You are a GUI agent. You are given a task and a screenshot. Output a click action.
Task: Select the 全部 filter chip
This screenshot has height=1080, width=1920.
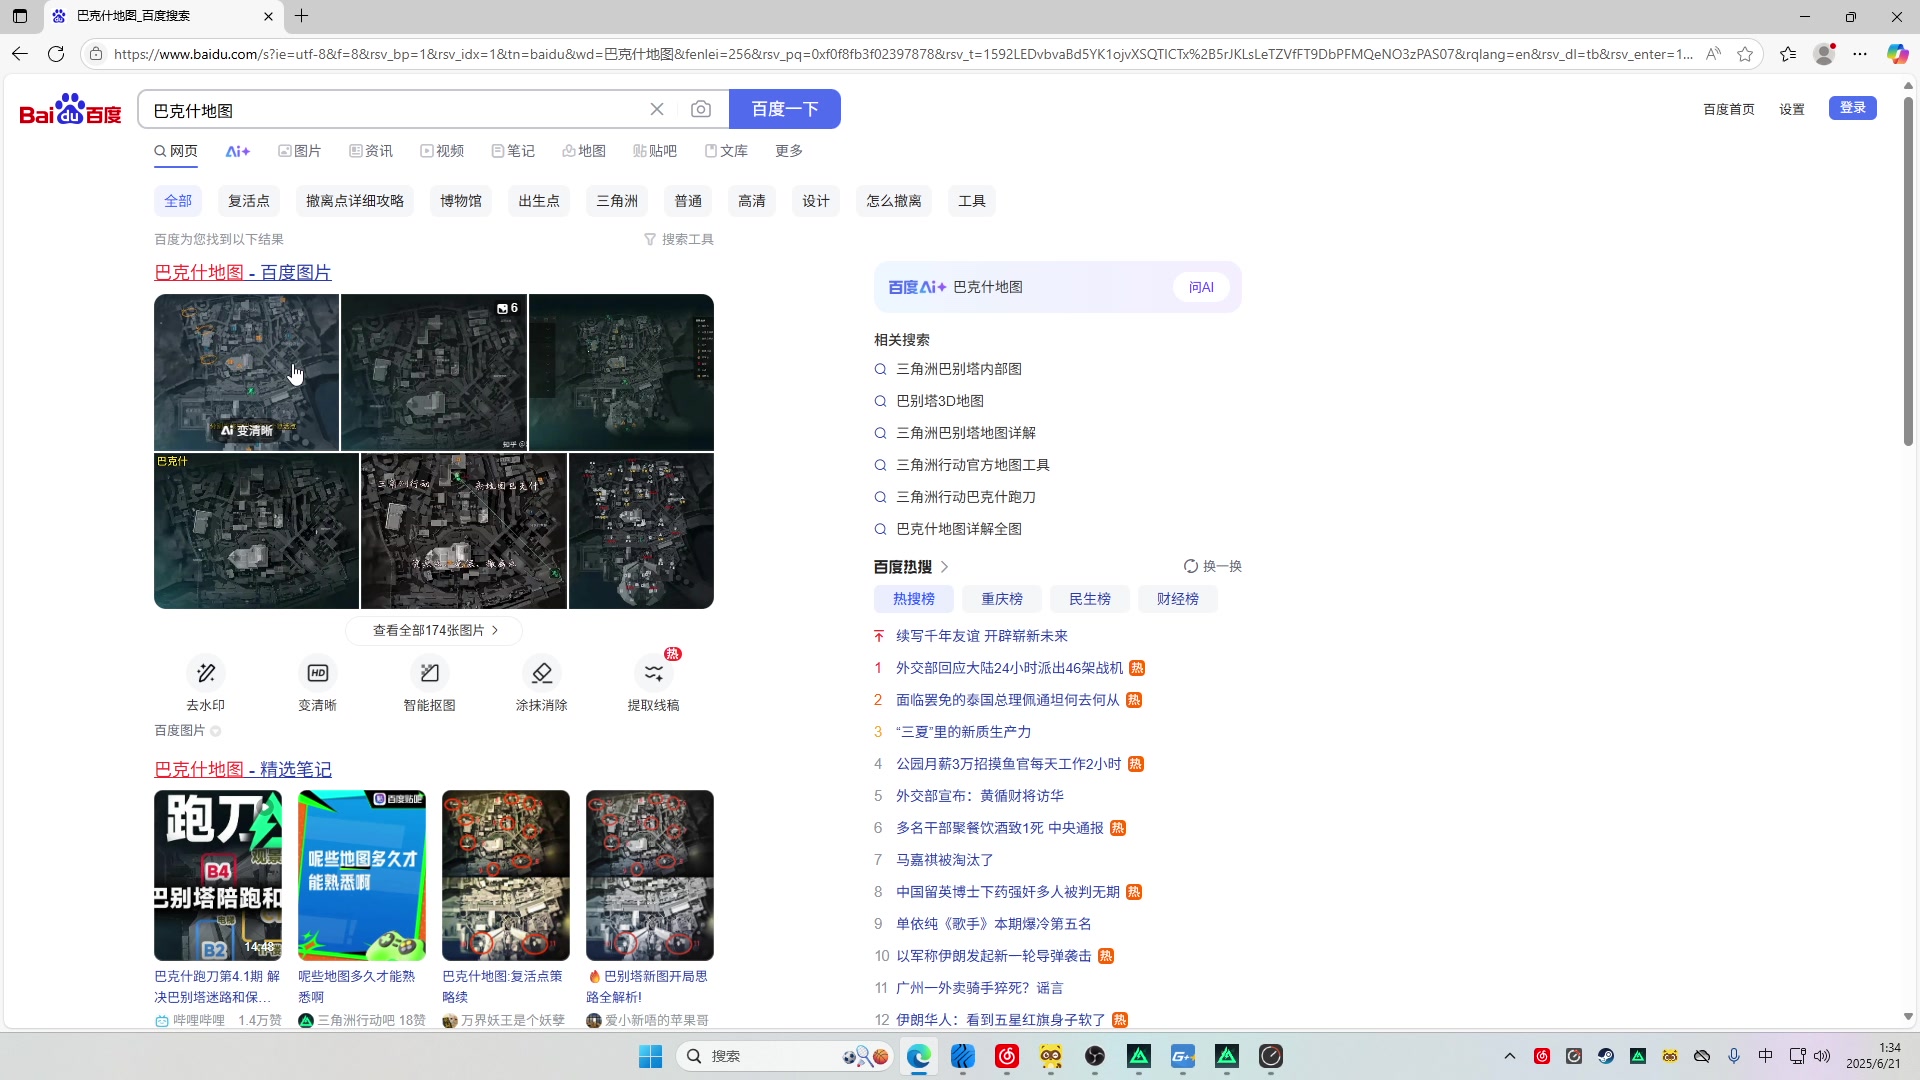pyautogui.click(x=178, y=201)
